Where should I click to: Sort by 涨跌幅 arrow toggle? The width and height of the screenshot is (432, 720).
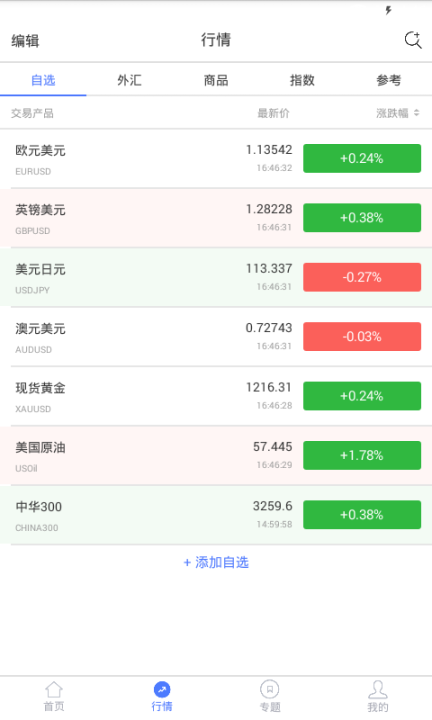(416, 113)
